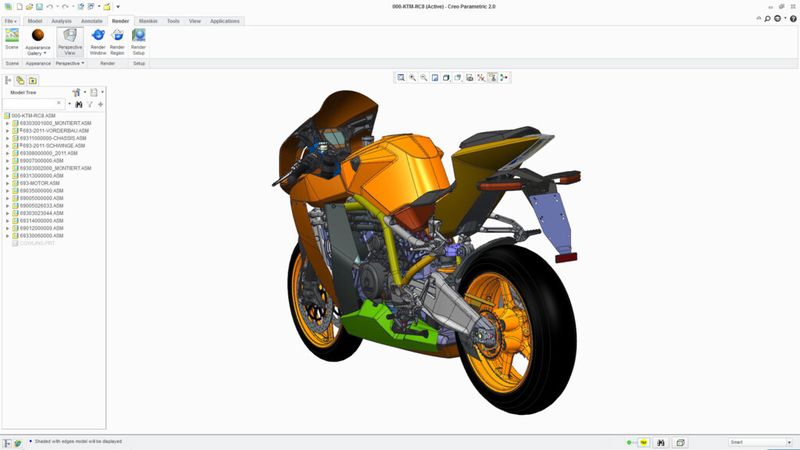Click Refit icon in graphics toolbar
Image resolution: width=800 pixels, height=450 pixels.
[x=401, y=78]
